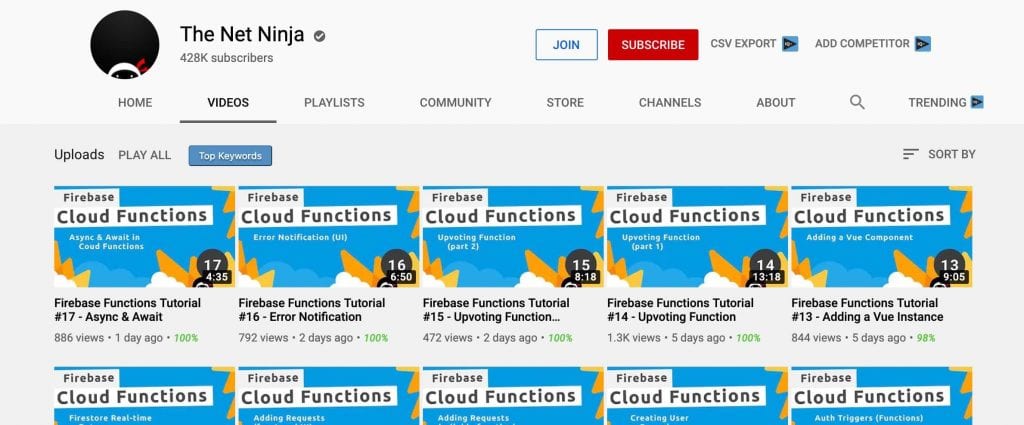Switch to the Home tab

tap(135, 102)
